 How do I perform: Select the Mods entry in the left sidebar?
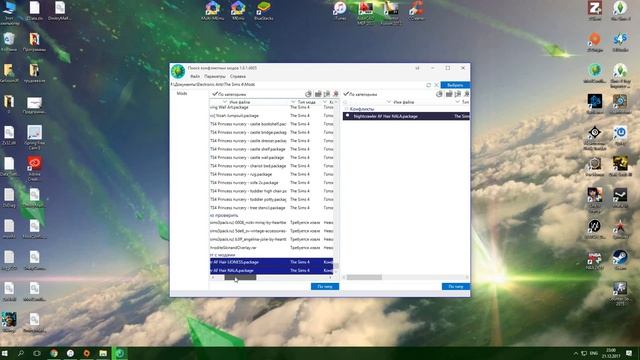[182, 93]
